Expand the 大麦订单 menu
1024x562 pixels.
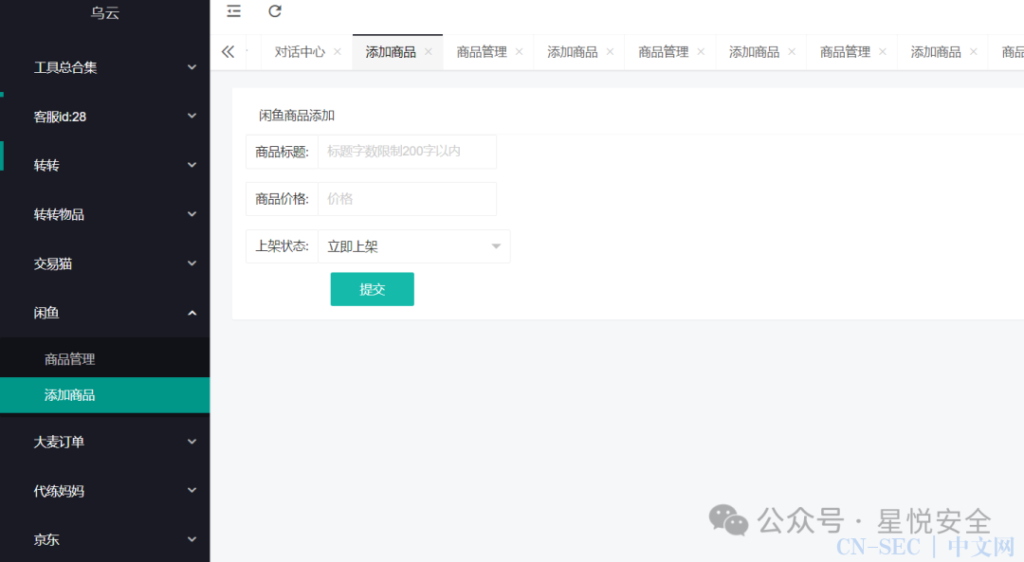(x=105, y=442)
